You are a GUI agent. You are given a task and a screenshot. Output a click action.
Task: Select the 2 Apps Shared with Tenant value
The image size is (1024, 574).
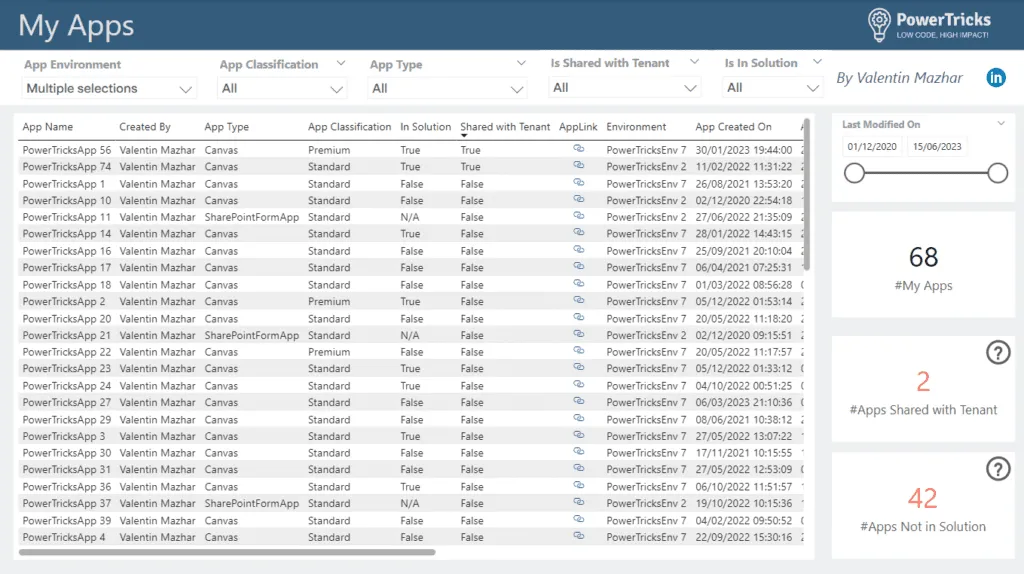(x=923, y=381)
